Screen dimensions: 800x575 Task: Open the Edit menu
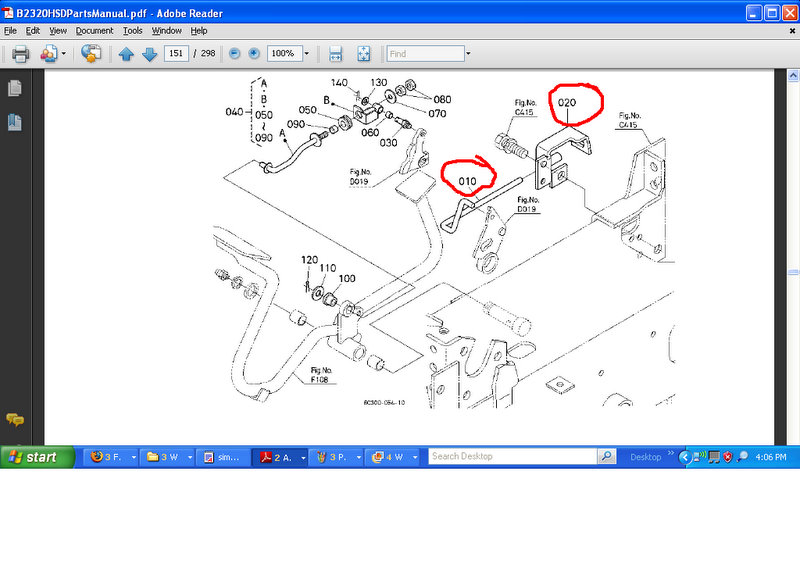[x=33, y=31]
